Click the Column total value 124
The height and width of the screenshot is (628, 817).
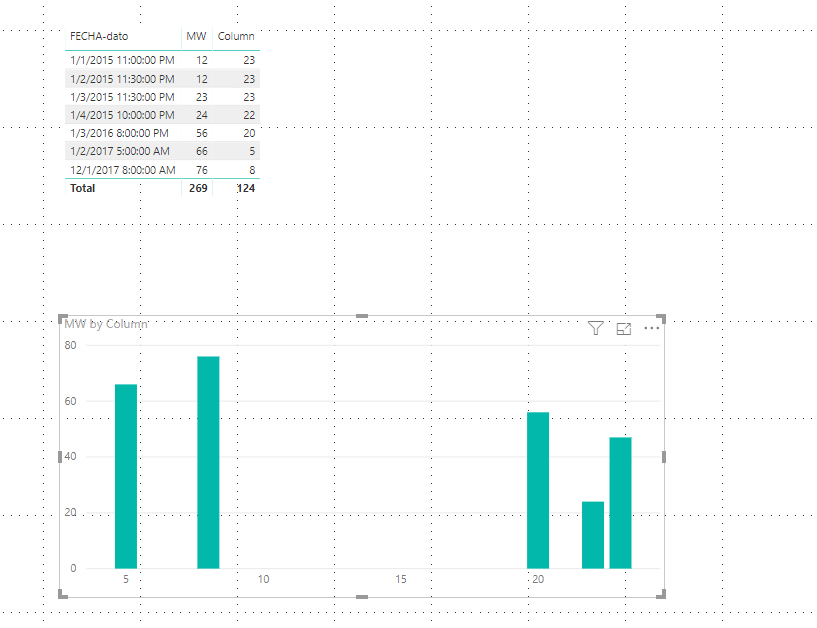click(246, 188)
